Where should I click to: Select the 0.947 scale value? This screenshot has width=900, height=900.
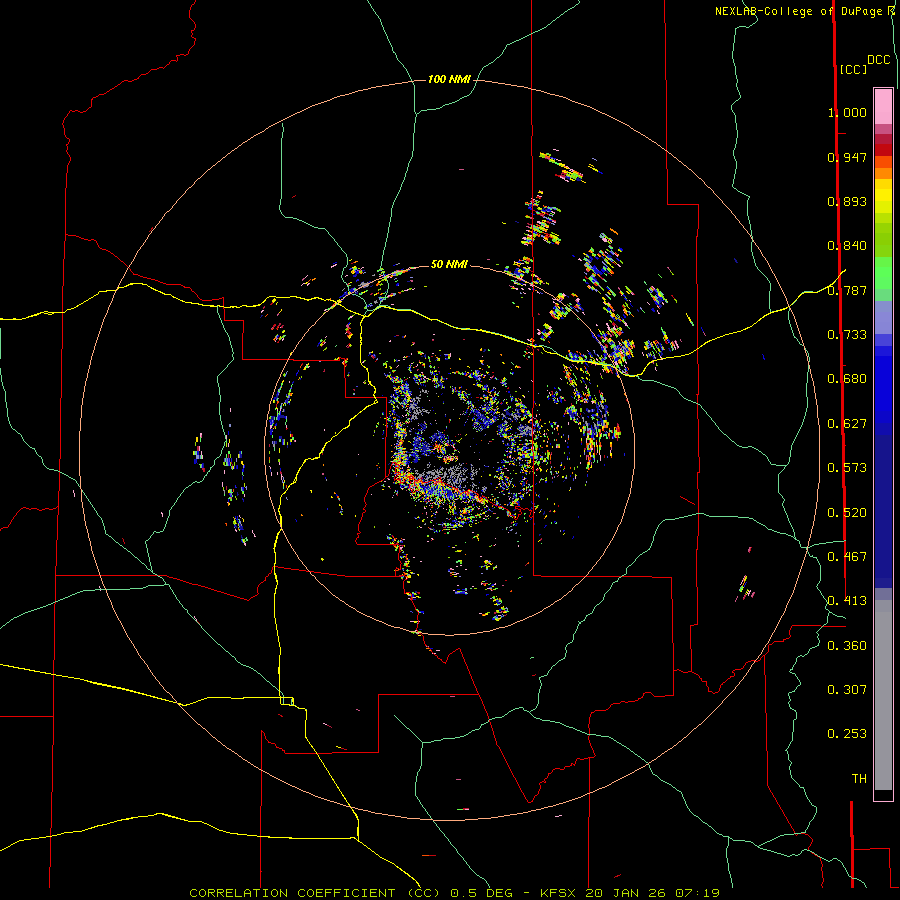pos(847,157)
